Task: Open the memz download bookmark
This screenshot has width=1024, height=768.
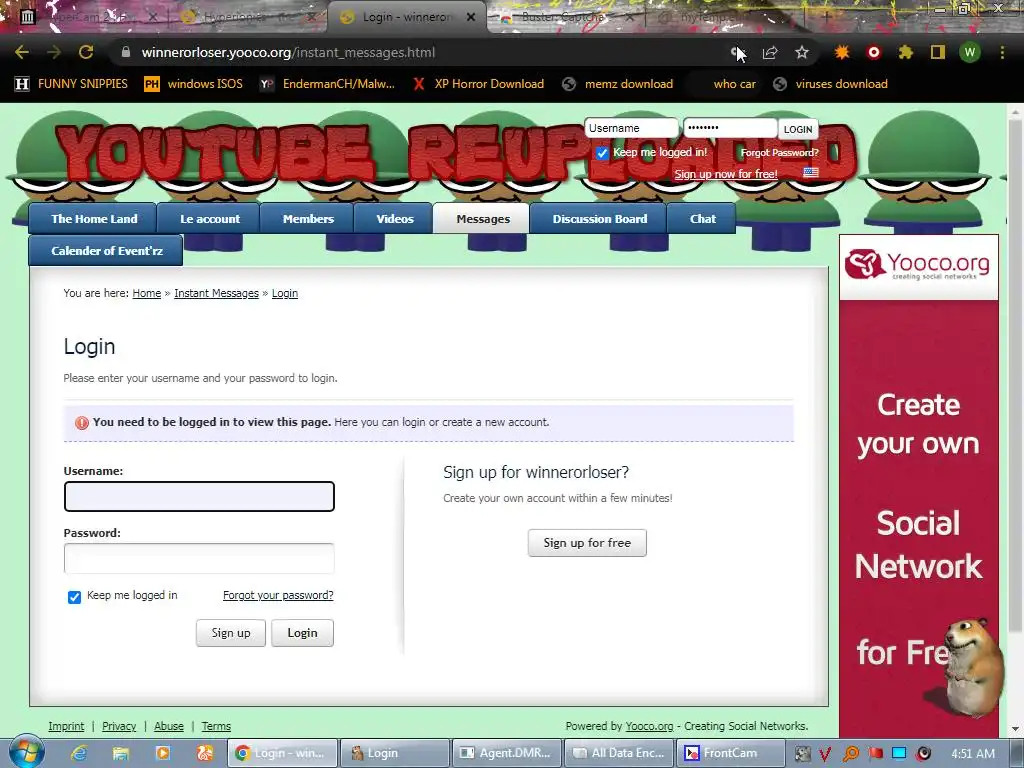Action: point(618,84)
